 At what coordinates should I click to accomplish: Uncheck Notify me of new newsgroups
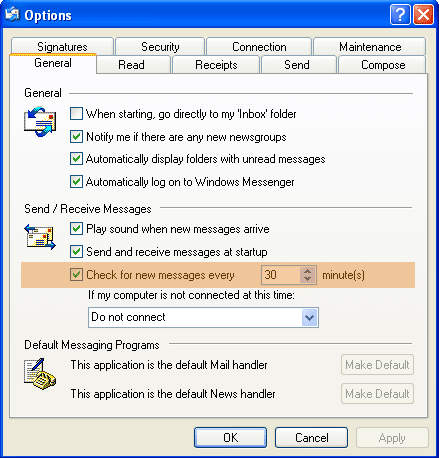coord(76,137)
